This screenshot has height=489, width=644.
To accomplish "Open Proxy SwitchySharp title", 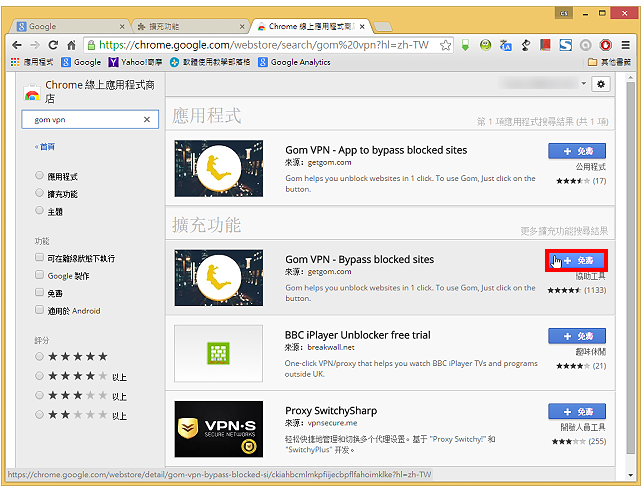I will [x=331, y=411].
